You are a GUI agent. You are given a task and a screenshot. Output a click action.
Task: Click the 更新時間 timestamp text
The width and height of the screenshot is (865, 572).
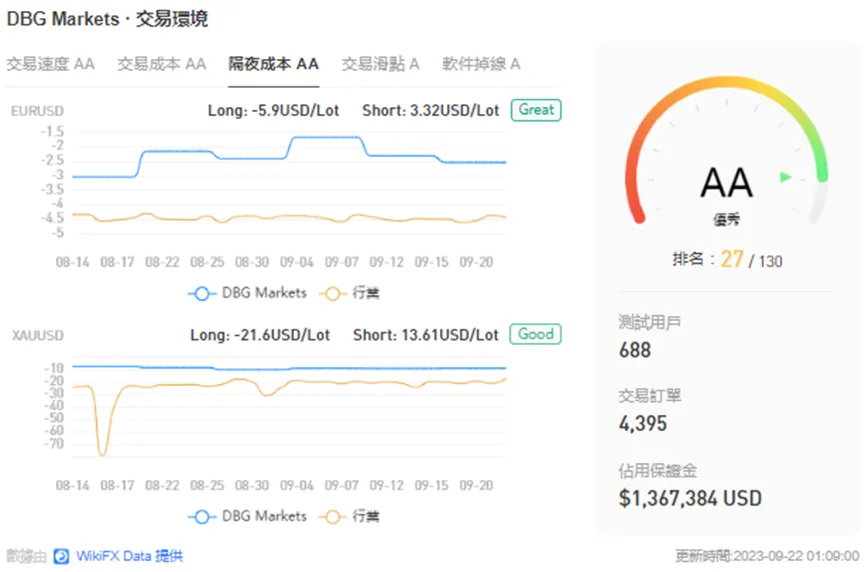coord(767,556)
